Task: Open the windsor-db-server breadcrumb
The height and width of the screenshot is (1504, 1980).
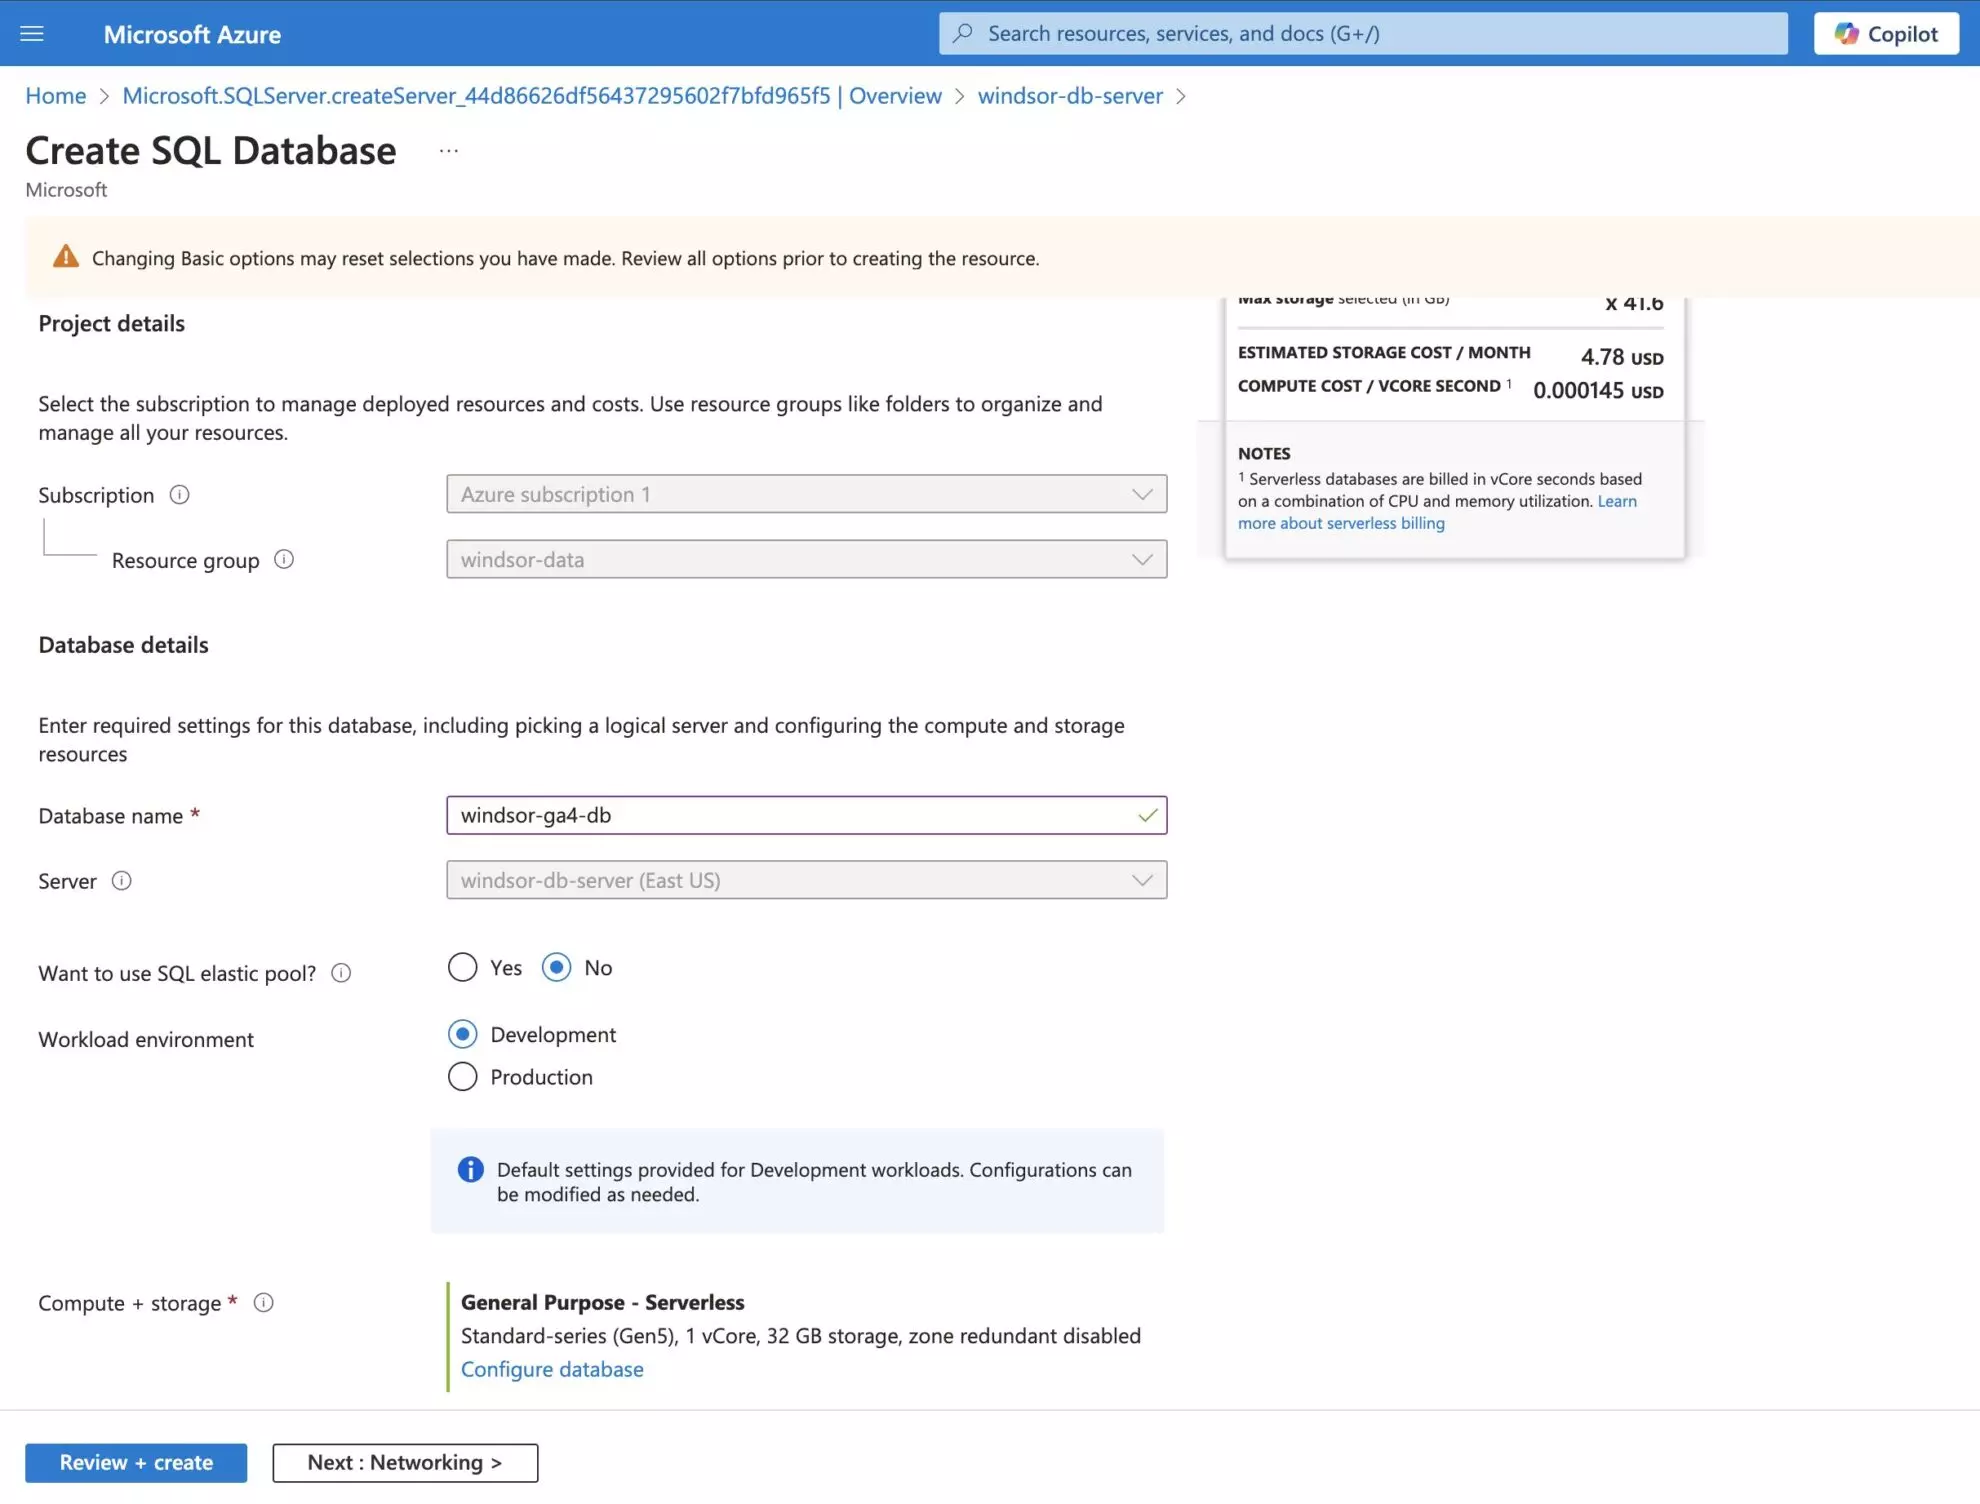Action: [1070, 96]
